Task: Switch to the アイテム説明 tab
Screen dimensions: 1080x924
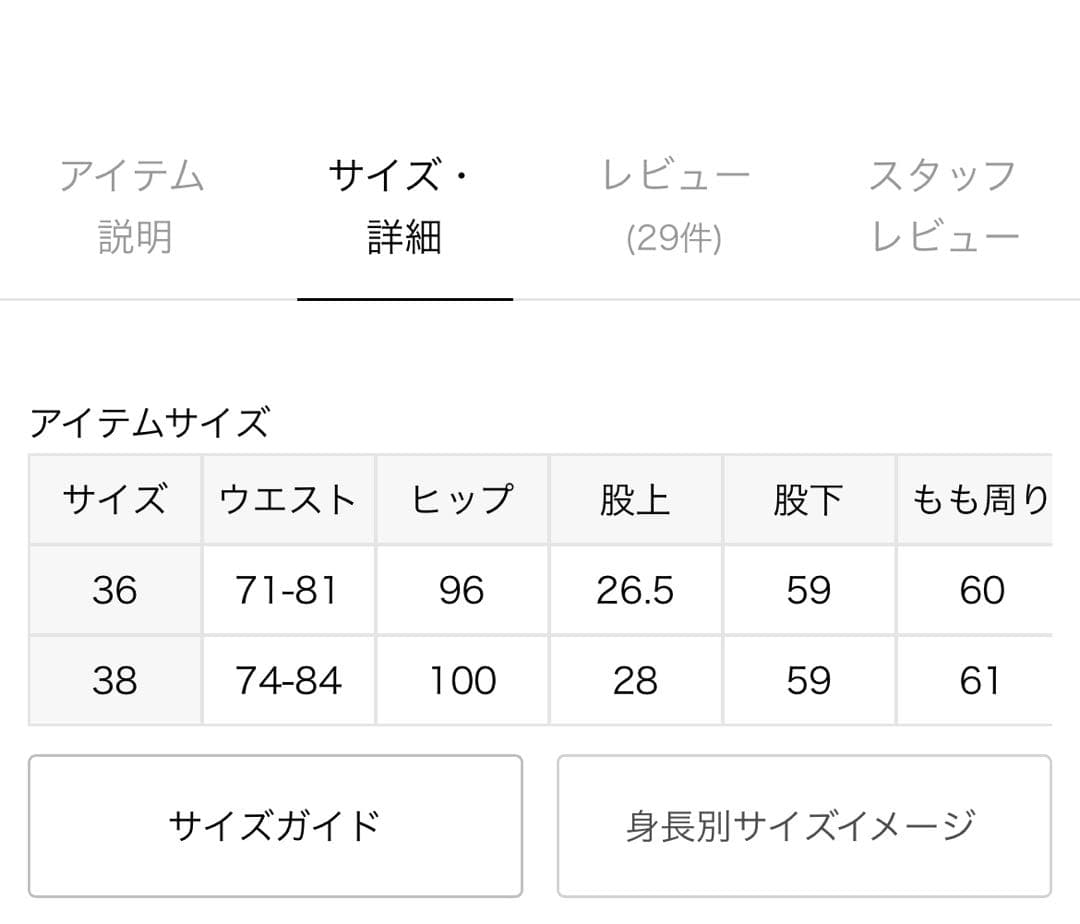Action: click(x=135, y=203)
